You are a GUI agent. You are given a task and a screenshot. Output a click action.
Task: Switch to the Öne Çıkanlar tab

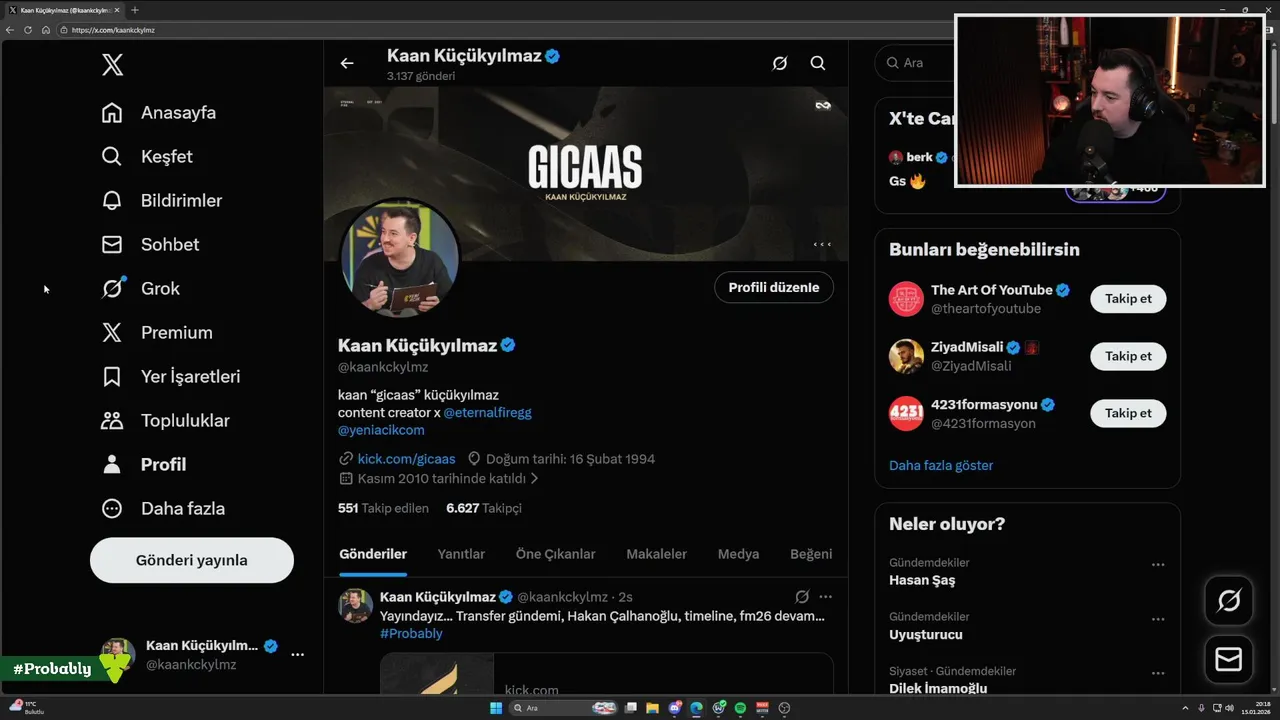pyautogui.click(x=555, y=554)
